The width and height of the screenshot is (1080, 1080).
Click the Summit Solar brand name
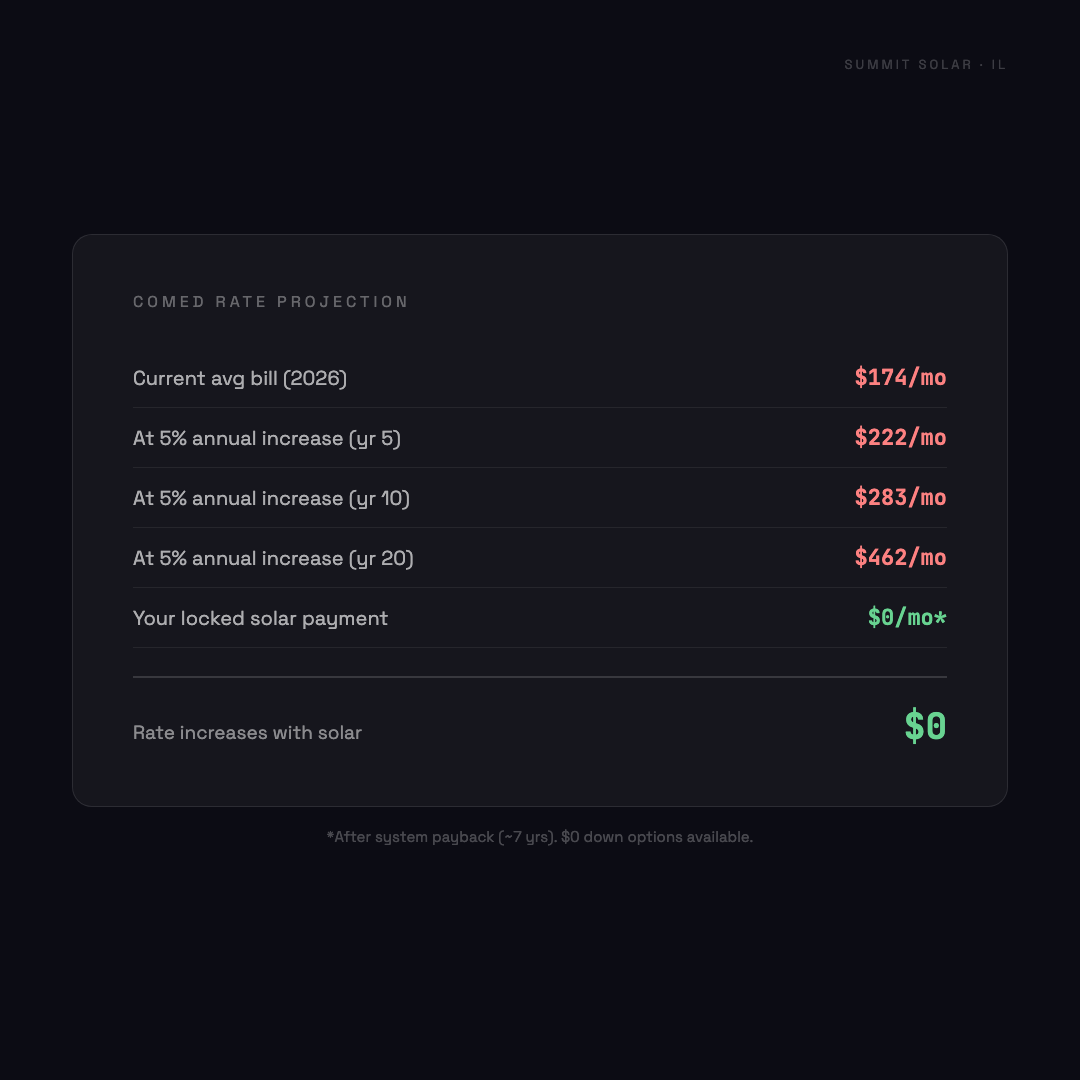(x=908, y=65)
